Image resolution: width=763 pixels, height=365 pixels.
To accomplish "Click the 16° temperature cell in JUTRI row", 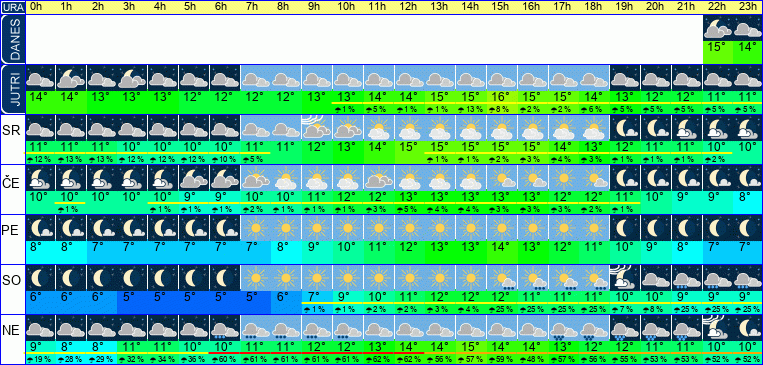I will coord(501,96).
